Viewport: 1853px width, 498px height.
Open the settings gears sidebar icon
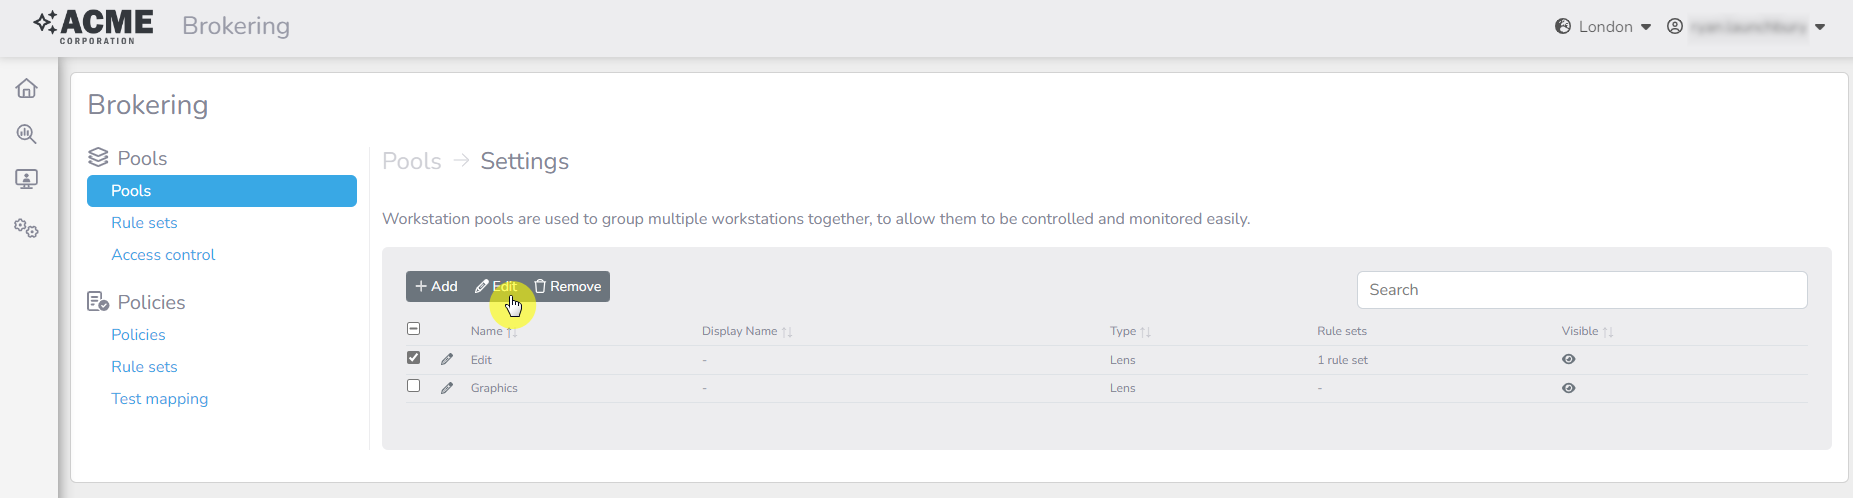pyautogui.click(x=27, y=230)
